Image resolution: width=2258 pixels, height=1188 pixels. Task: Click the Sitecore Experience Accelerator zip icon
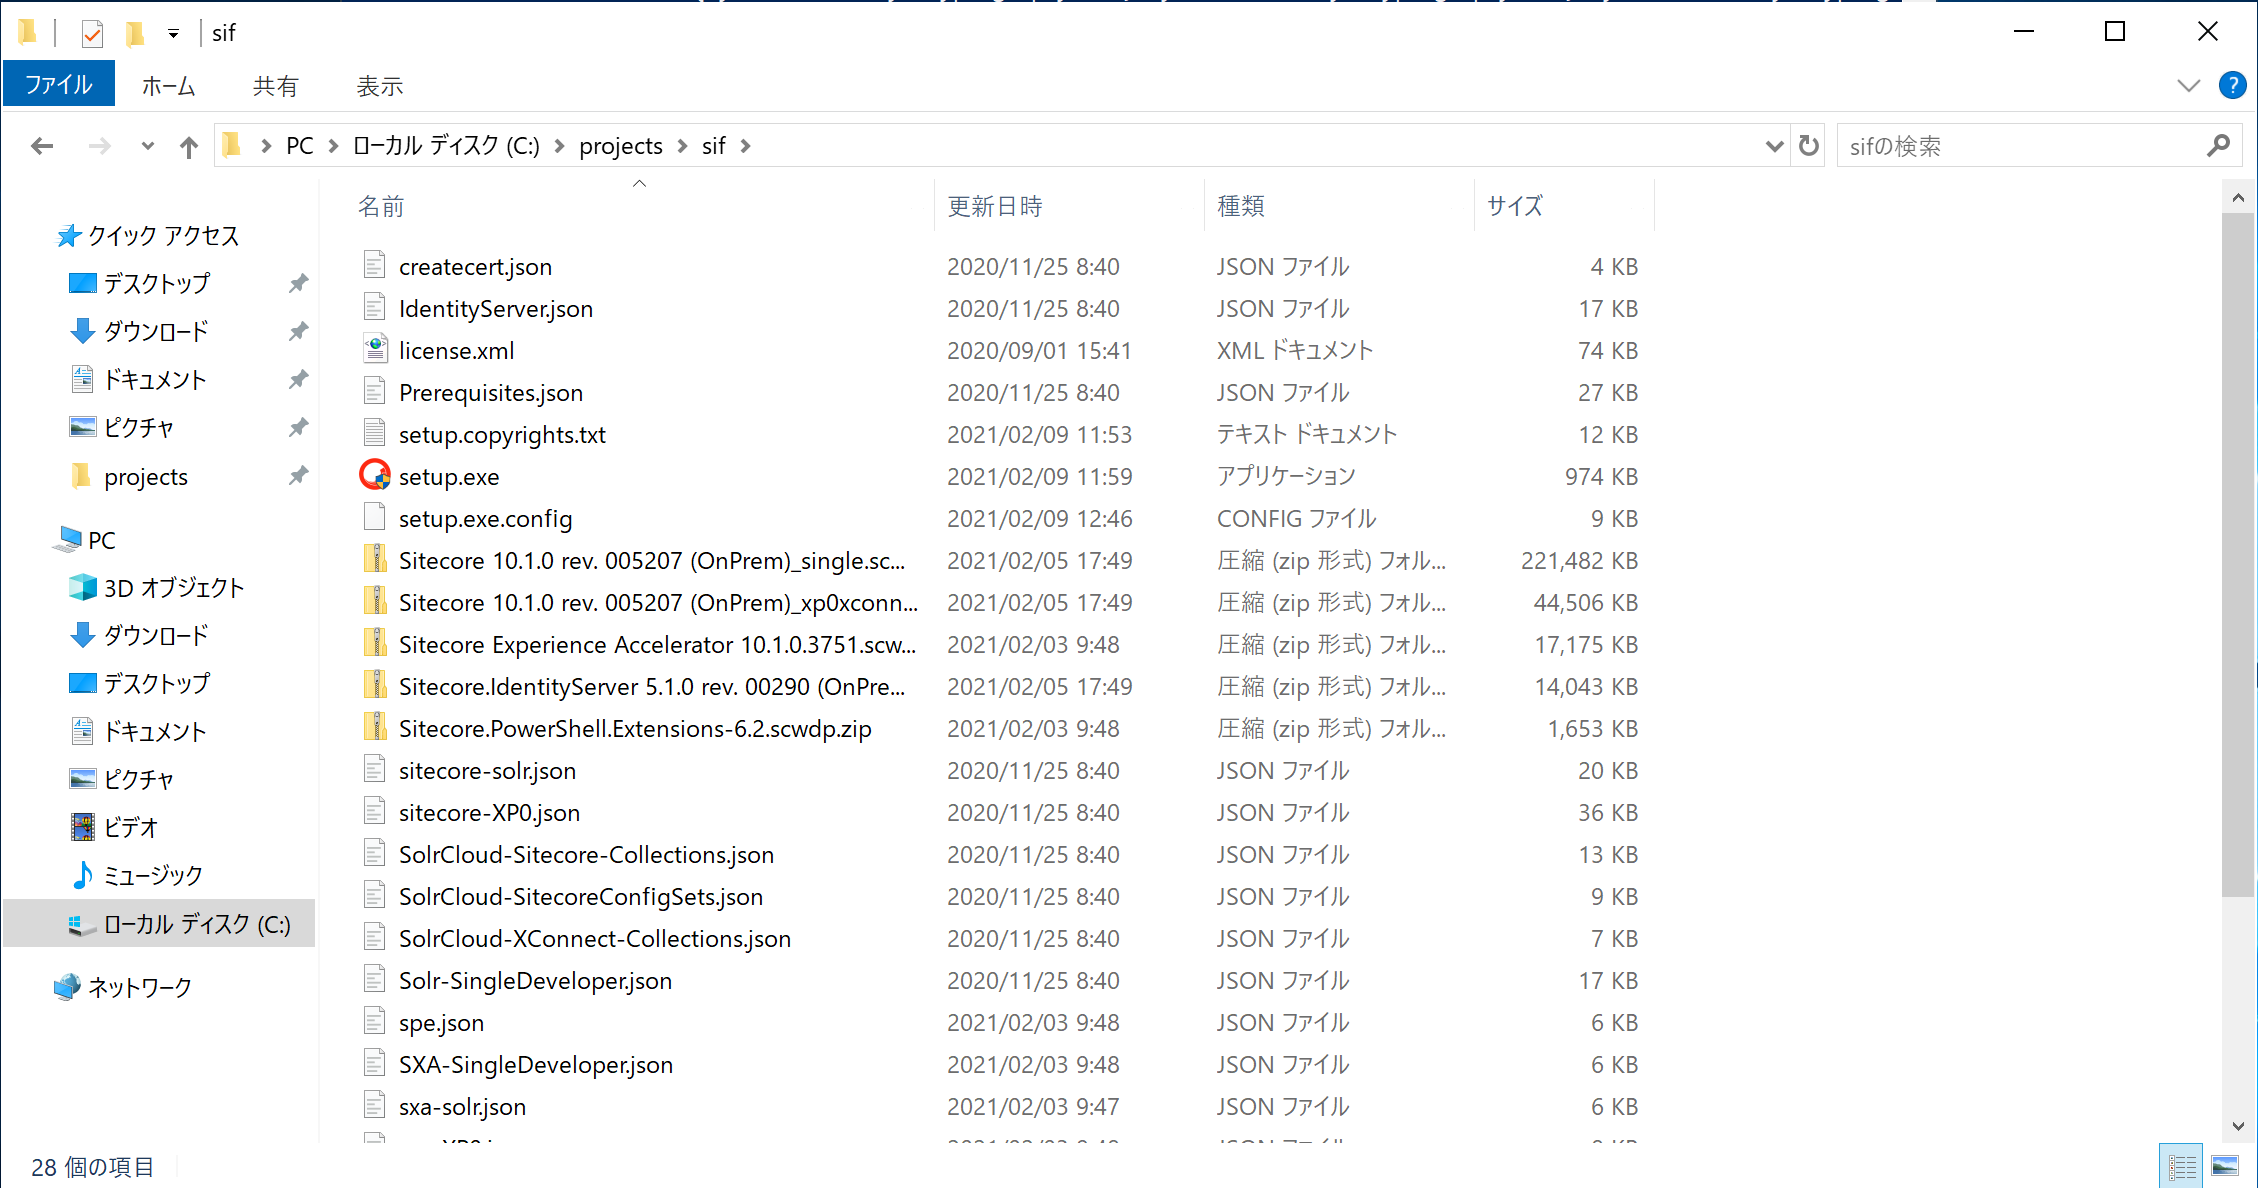pos(375,643)
